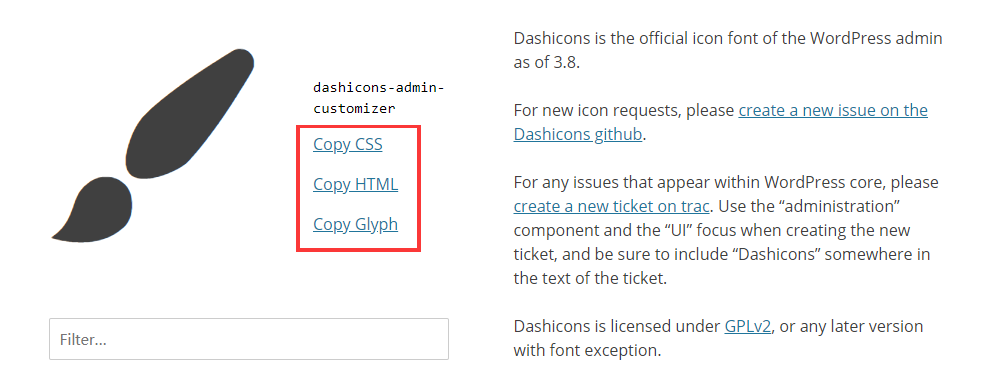Click the "official icon font" intro sentence
The image size is (989, 380).
(728, 39)
